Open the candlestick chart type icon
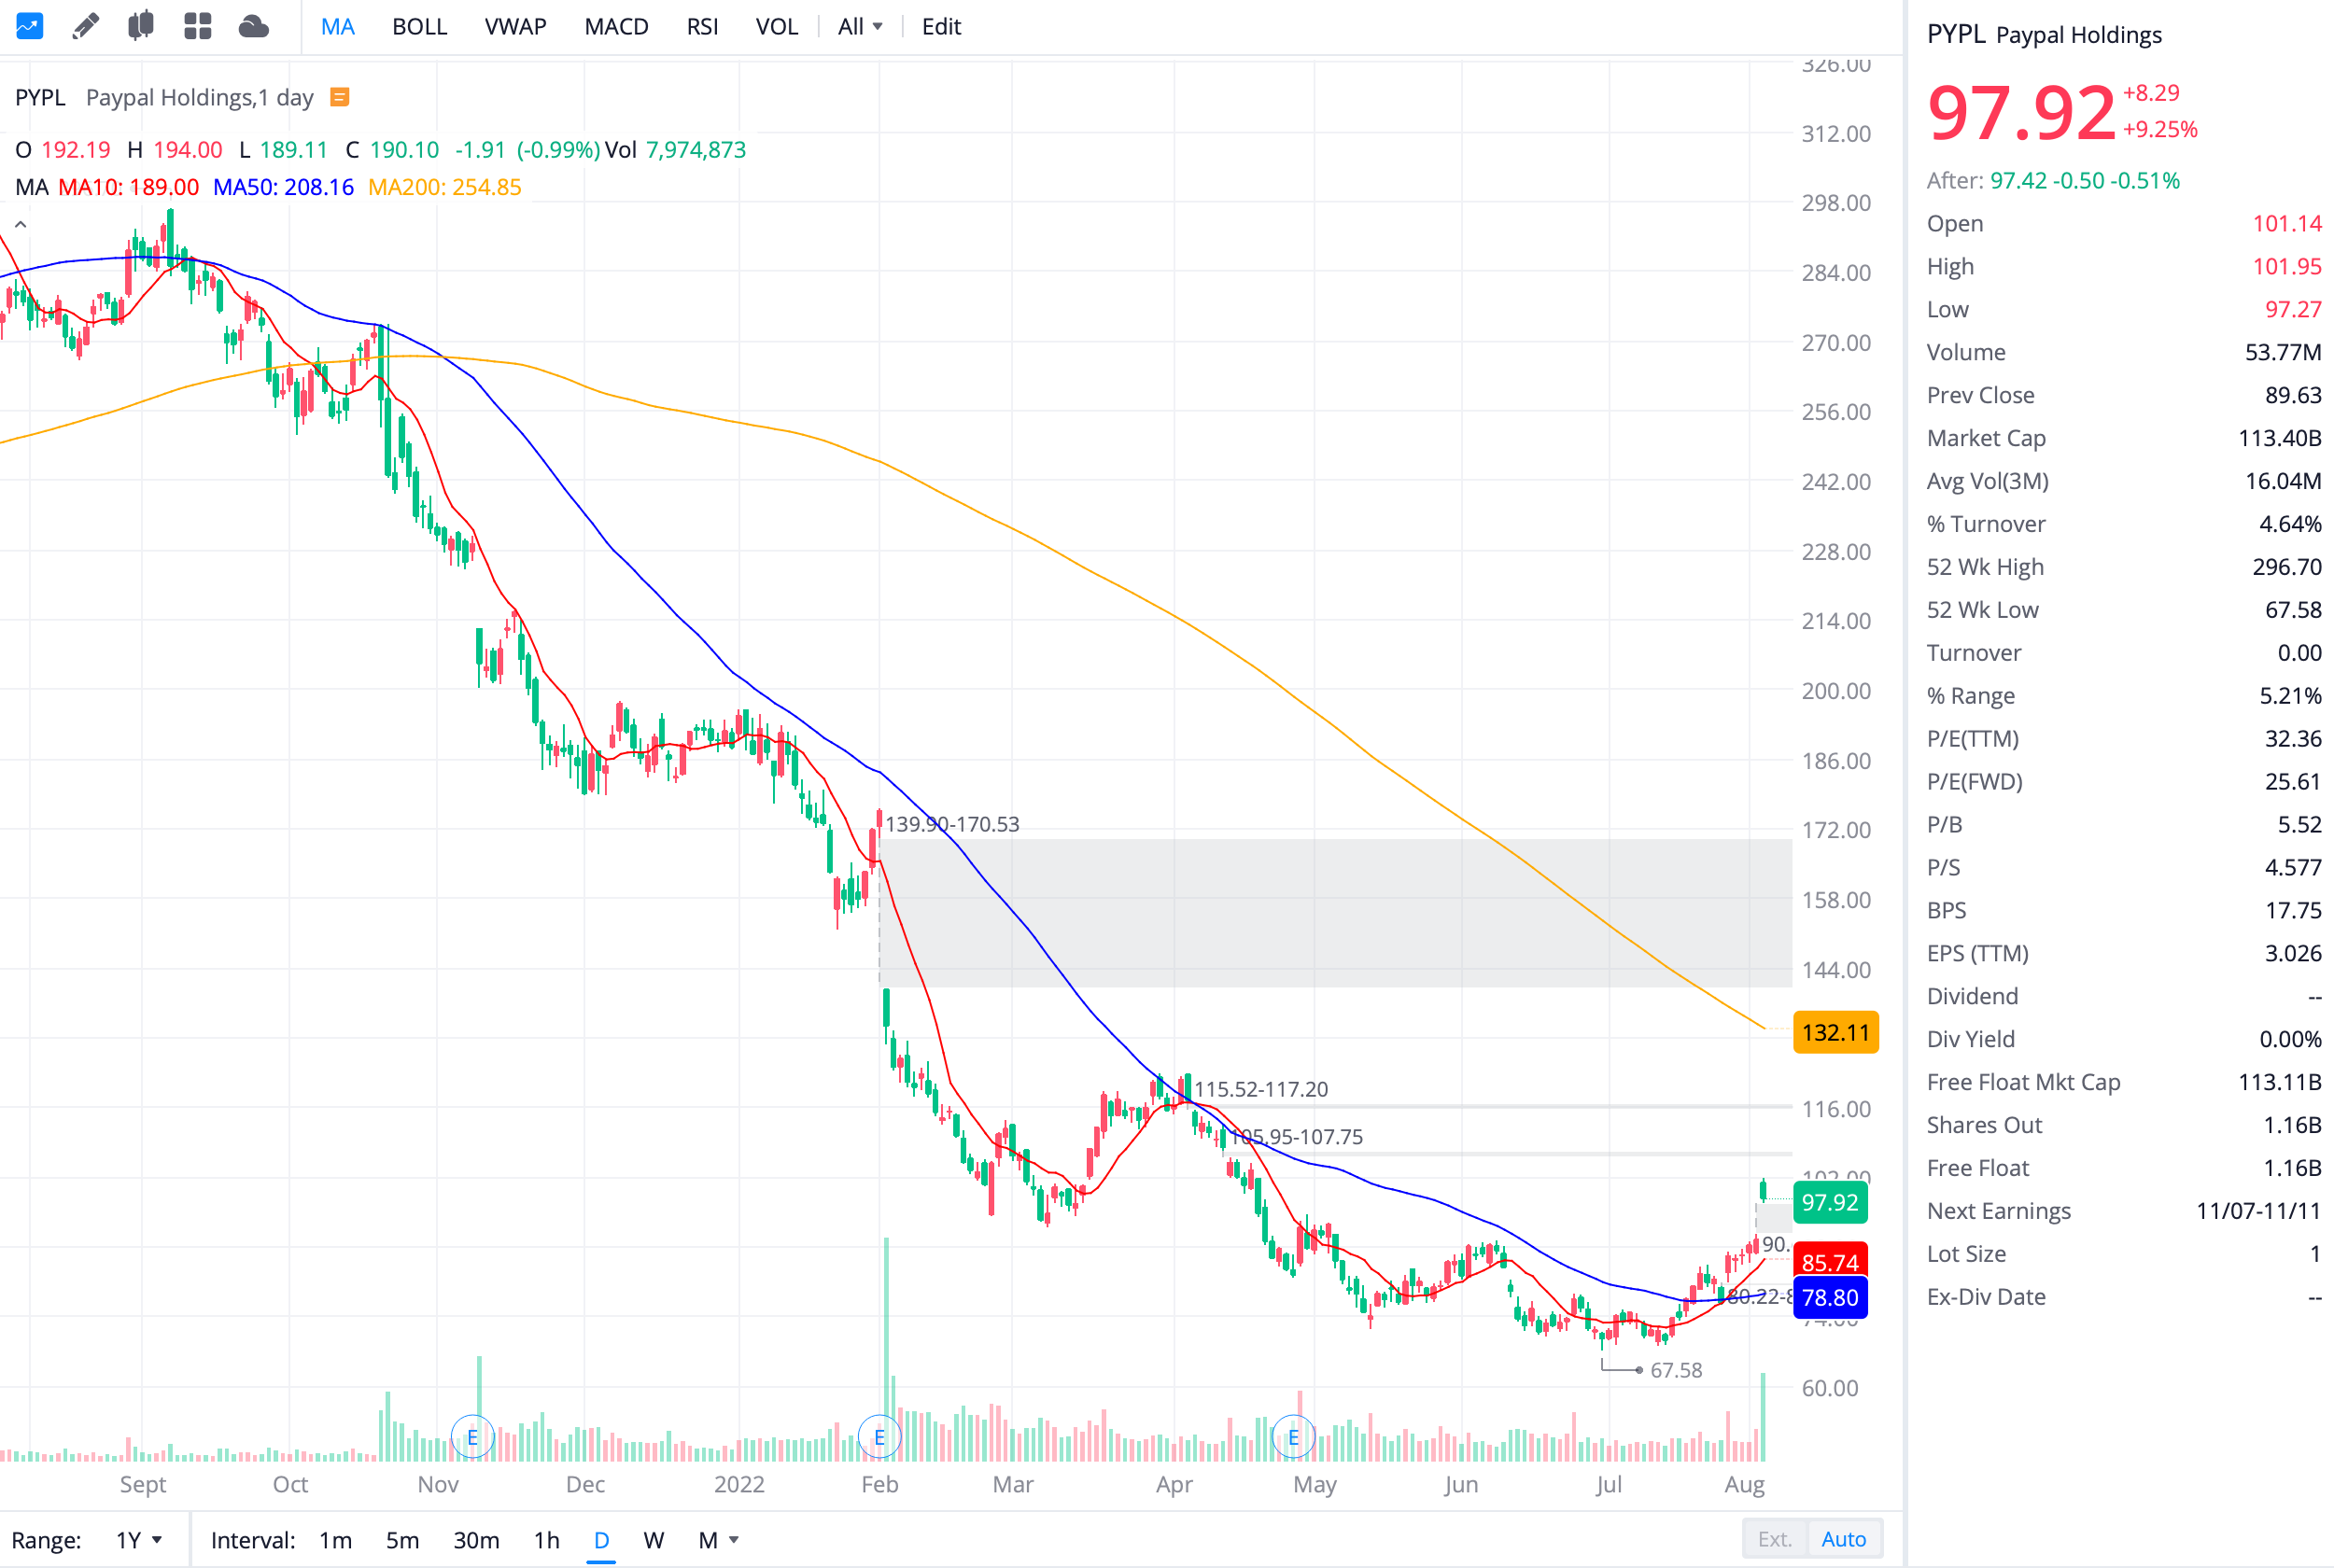 pos(141,26)
